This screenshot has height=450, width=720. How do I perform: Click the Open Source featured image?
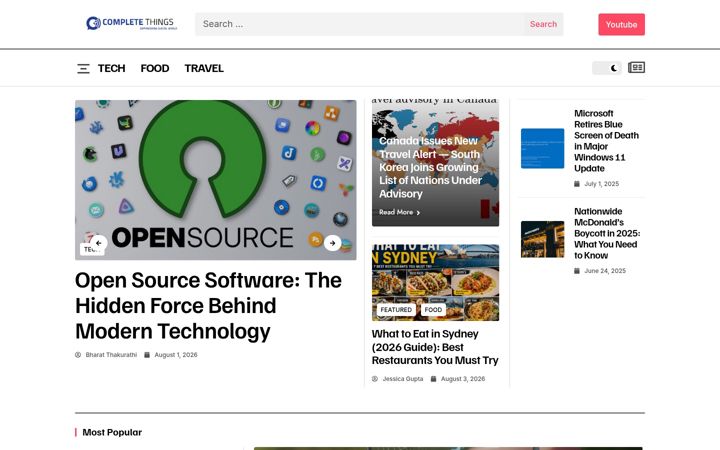click(x=215, y=180)
